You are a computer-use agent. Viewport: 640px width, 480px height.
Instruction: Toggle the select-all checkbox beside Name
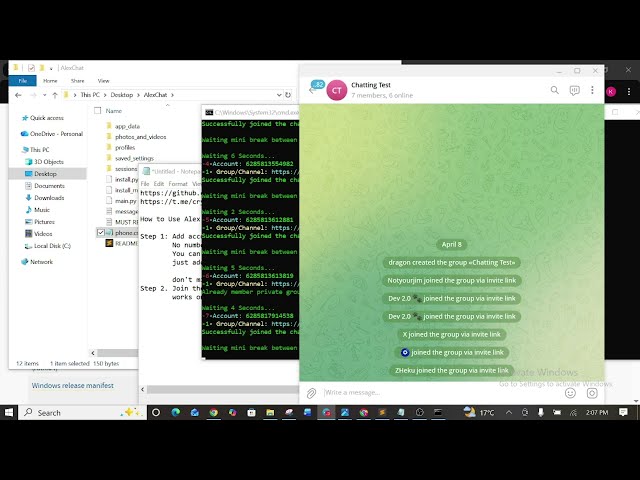(98, 111)
